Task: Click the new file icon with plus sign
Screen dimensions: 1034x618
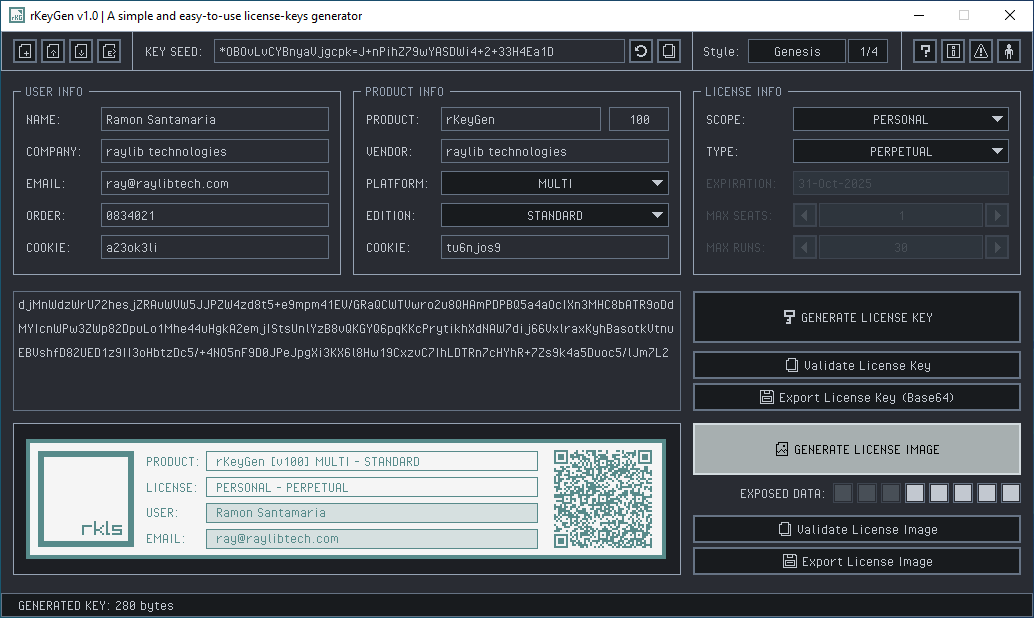Action: [x=25, y=51]
